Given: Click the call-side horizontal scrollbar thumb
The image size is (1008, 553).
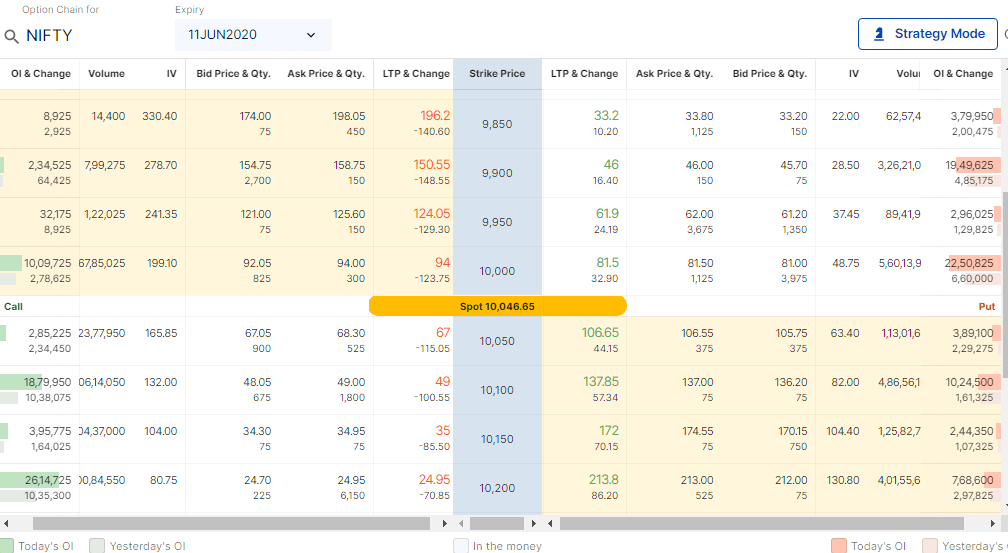Looking at the screenshot, I should [231, 523].
